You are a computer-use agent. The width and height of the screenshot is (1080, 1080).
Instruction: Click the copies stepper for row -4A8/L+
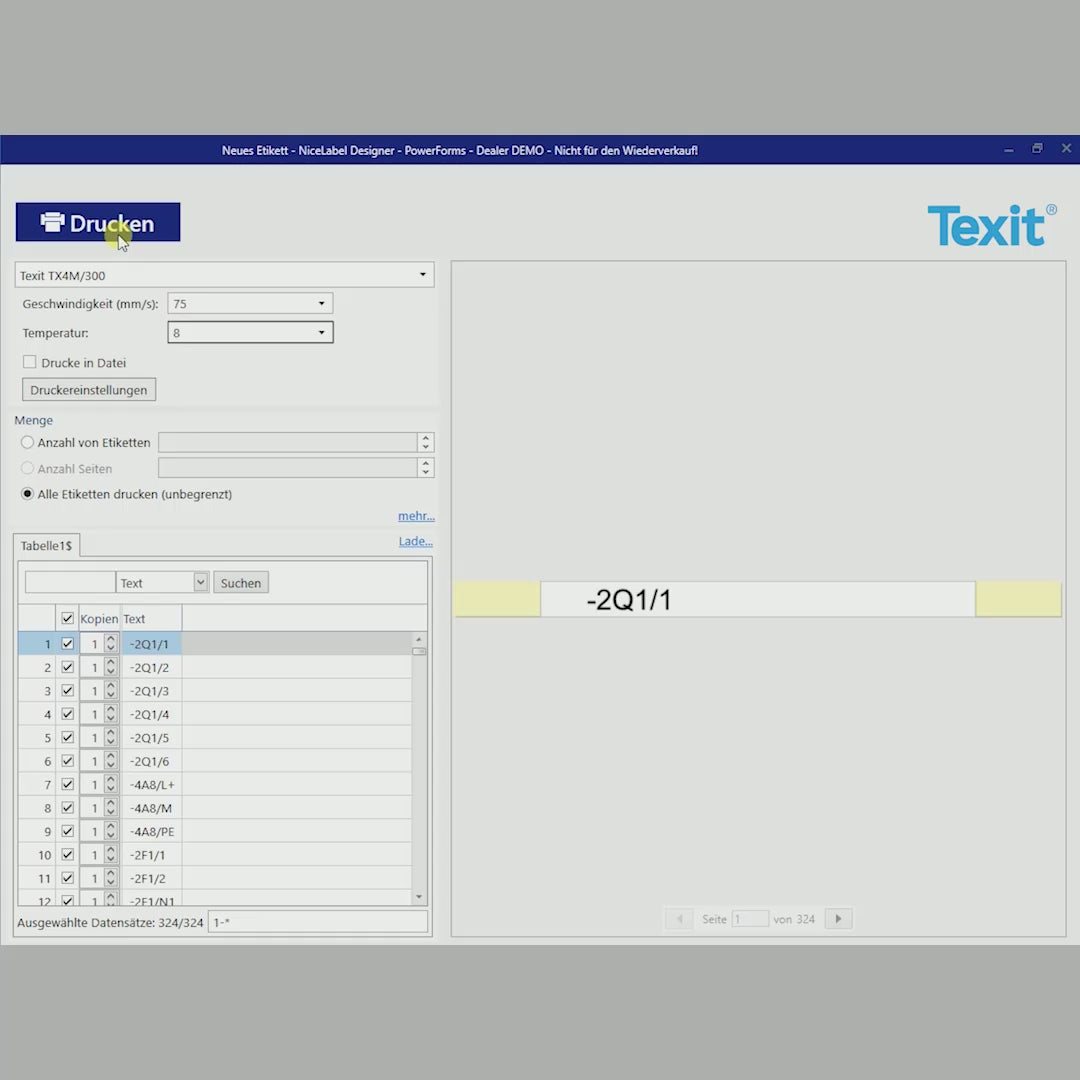tap(110, 784)
